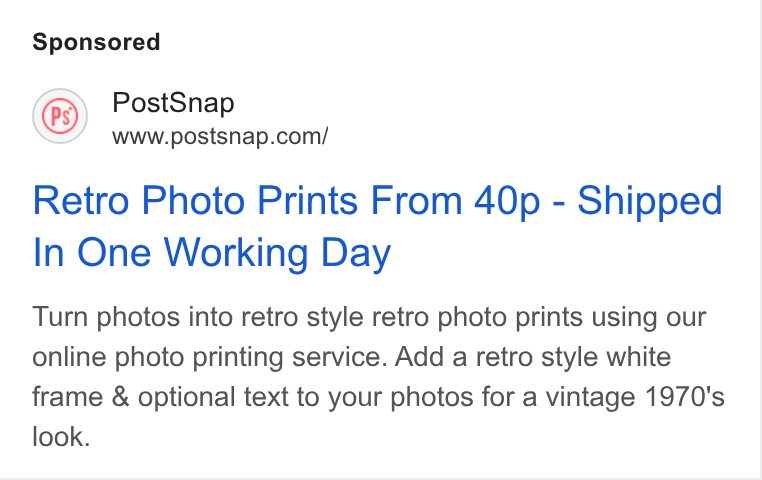This screenshot has height=480, width=762.
Task: Click the Add a retro style white sentence
Action: [533, 357]
